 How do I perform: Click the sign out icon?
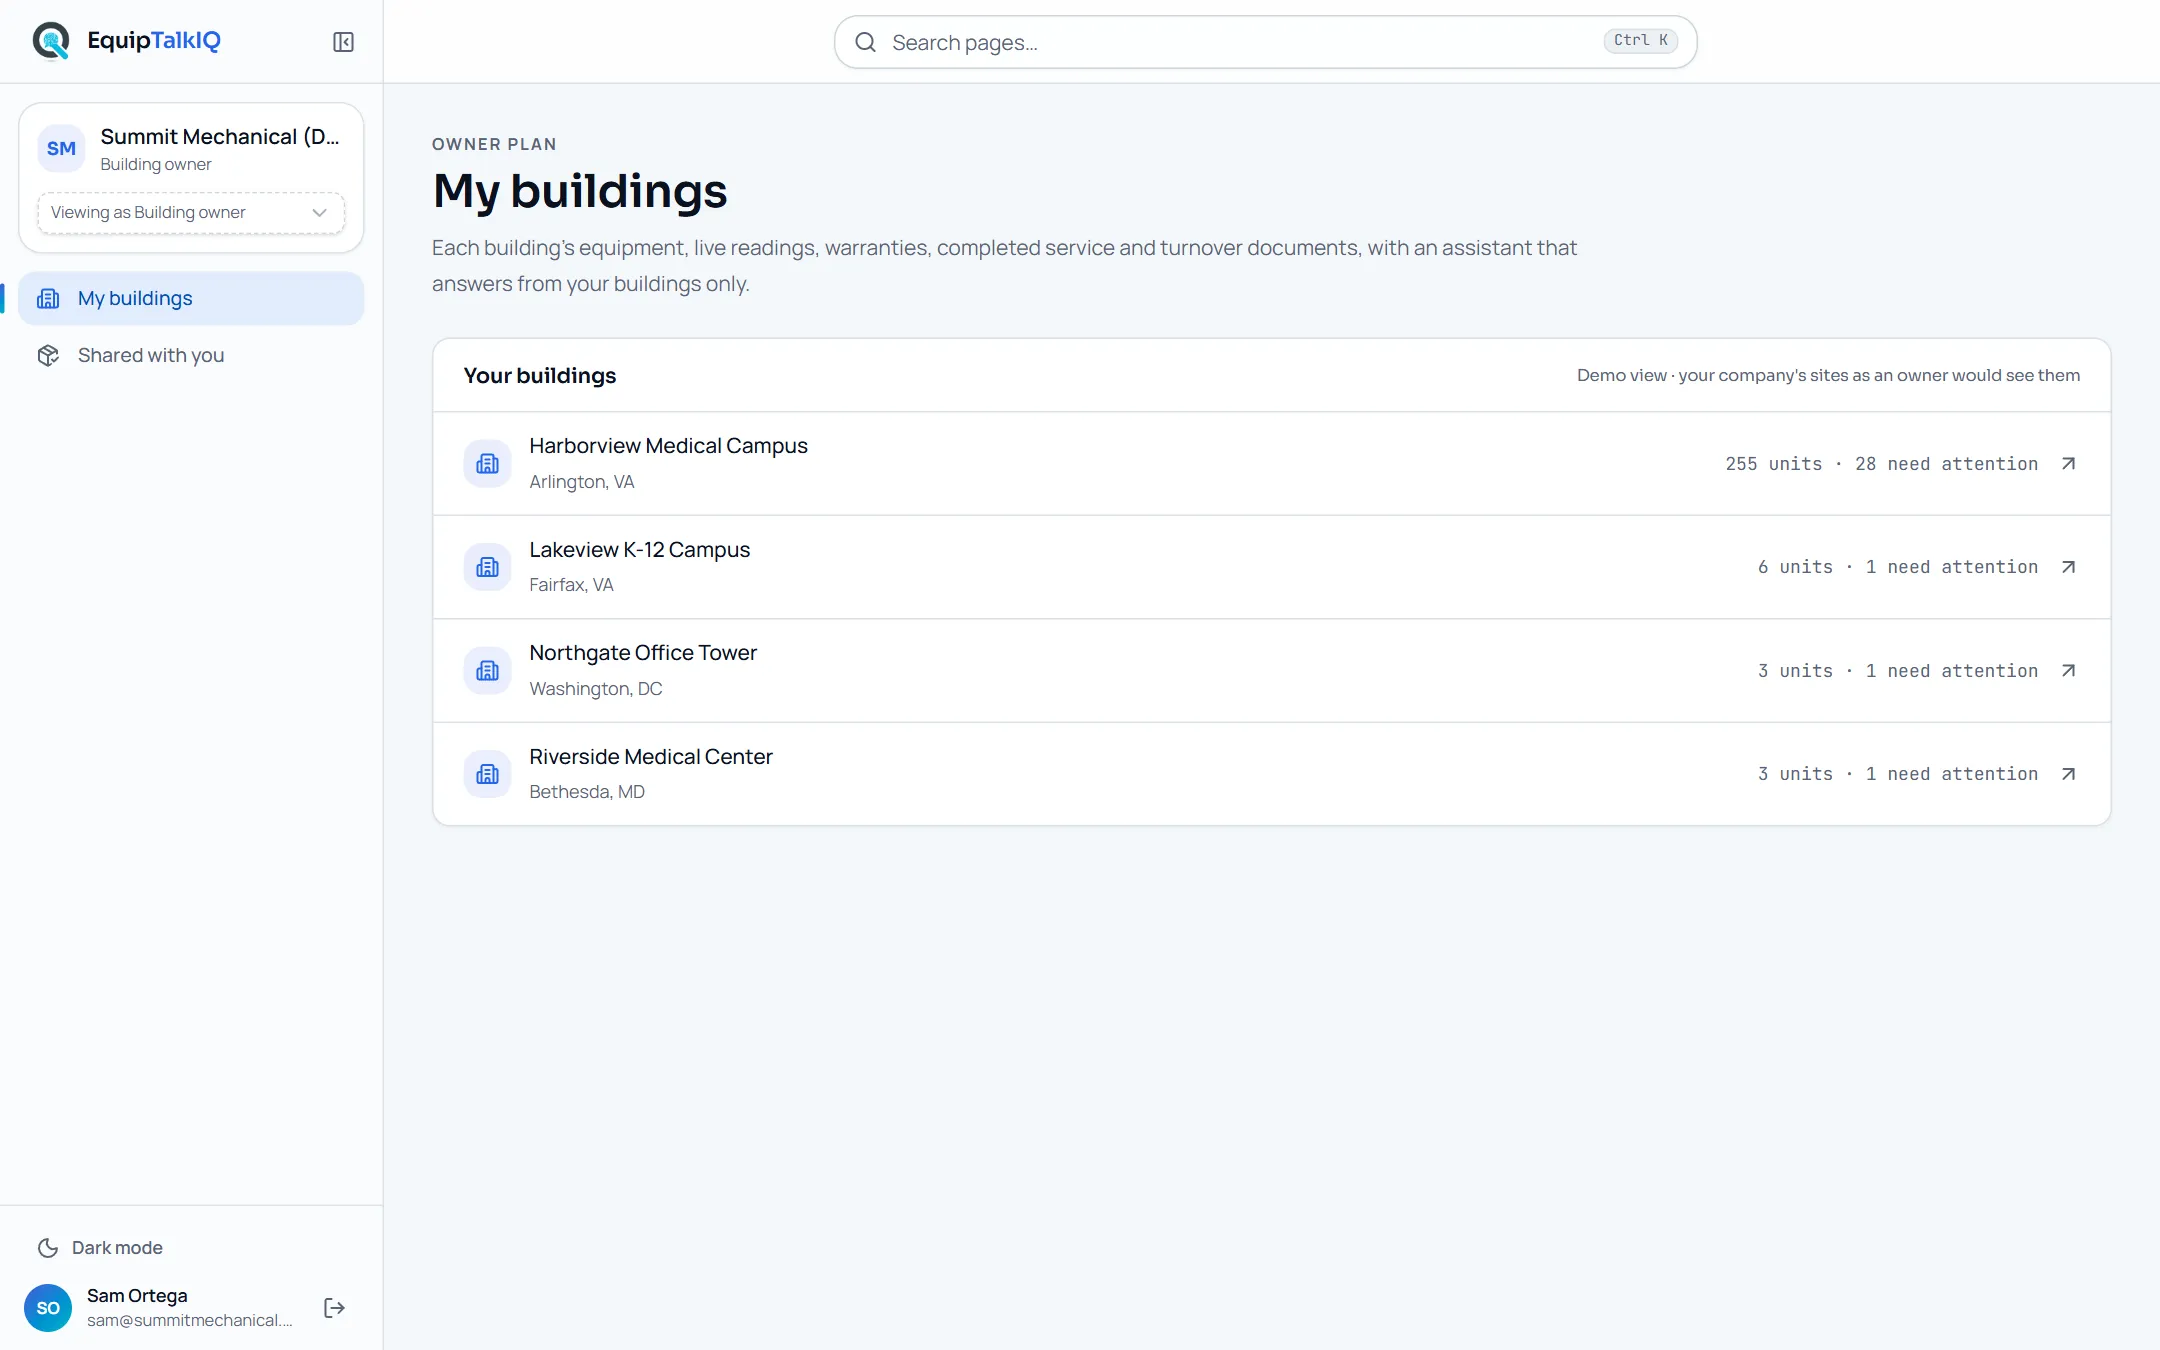tap(335, 1308)
